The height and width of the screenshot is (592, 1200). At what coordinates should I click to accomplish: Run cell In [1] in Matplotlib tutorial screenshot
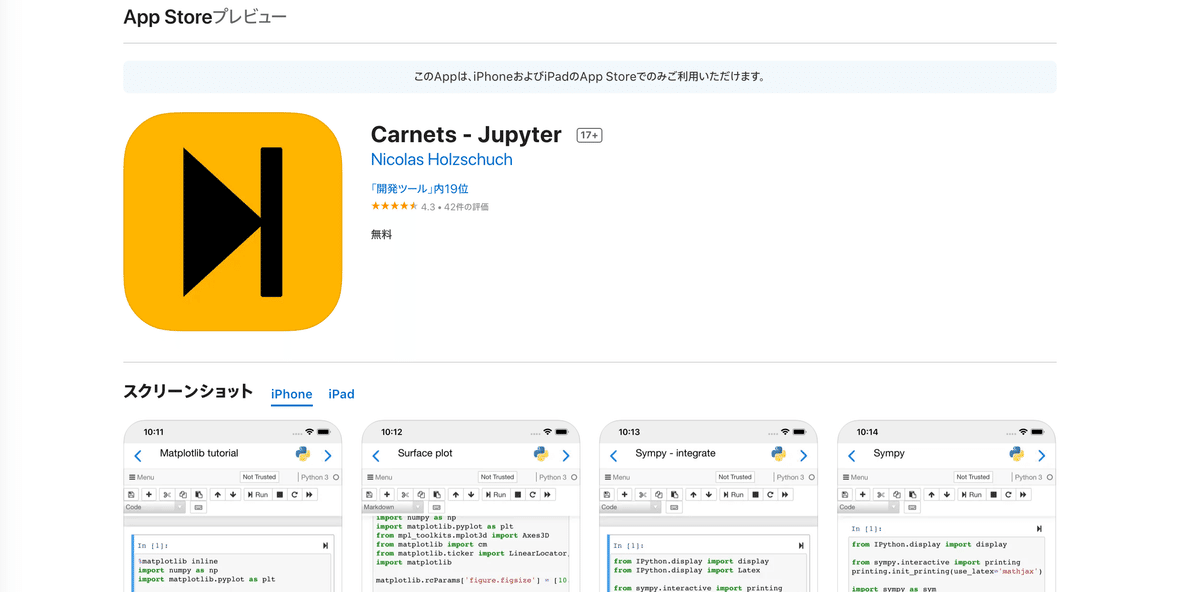(325, 545)
